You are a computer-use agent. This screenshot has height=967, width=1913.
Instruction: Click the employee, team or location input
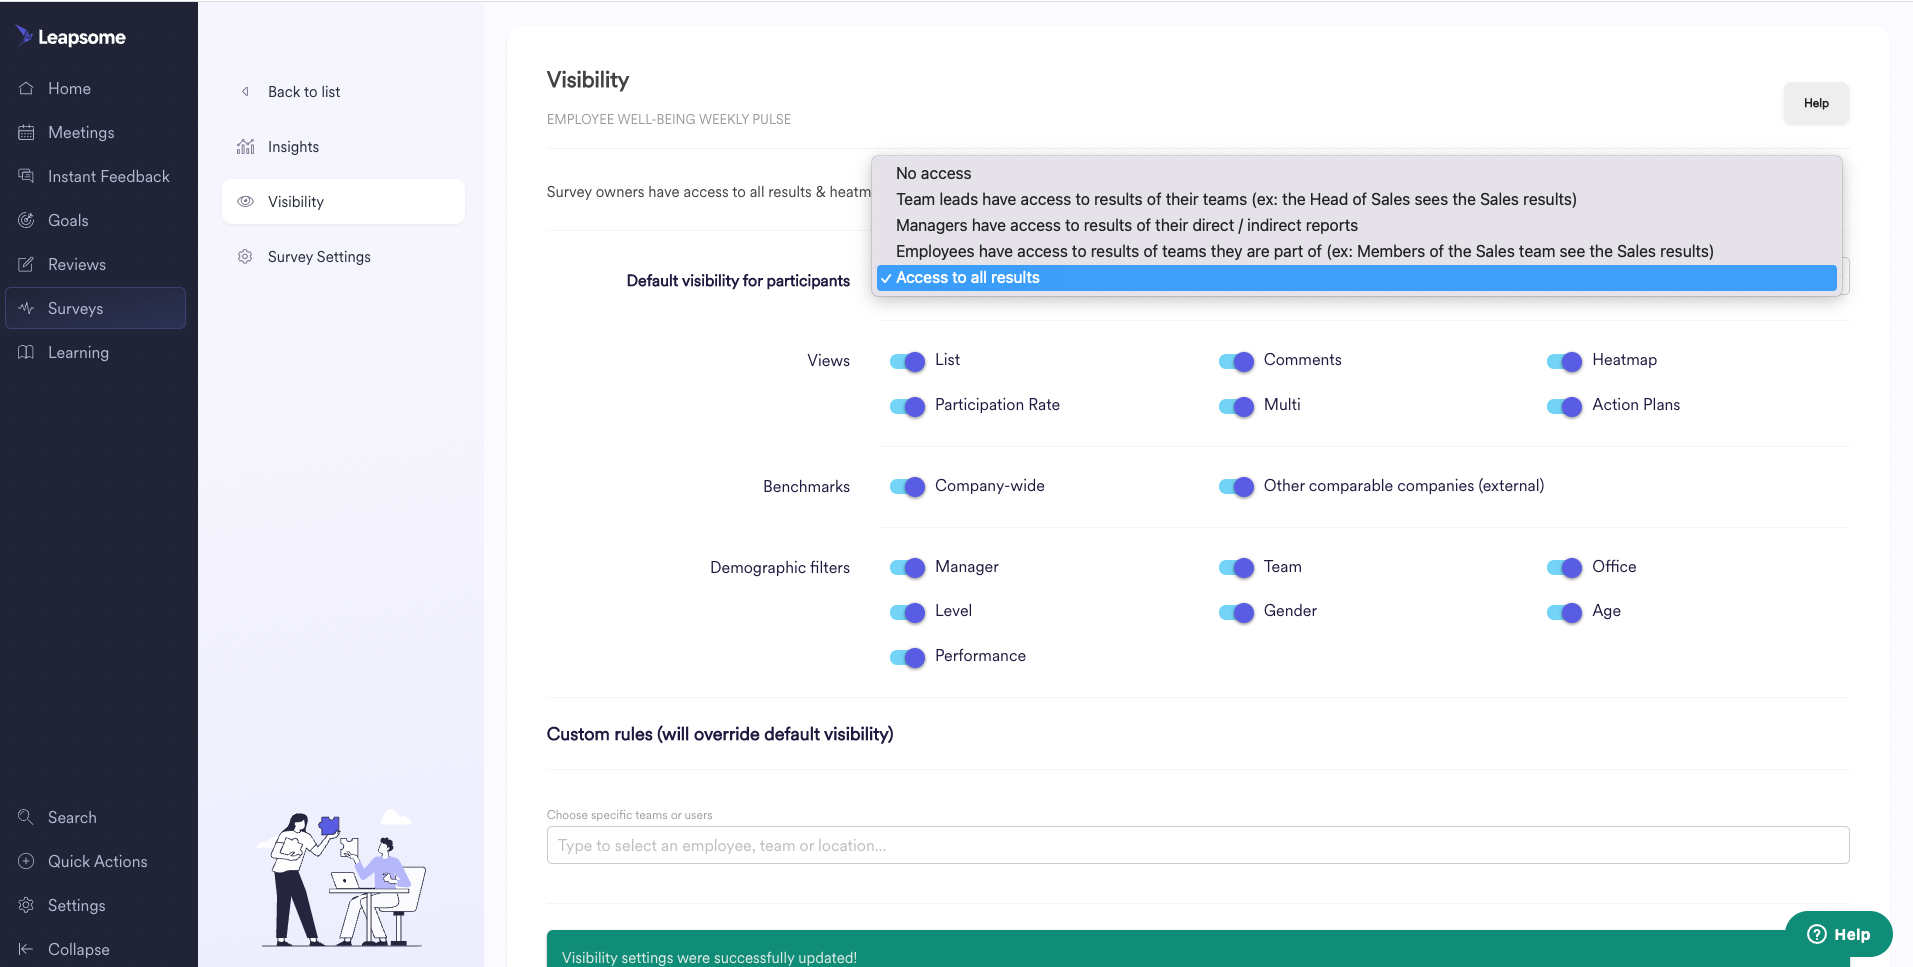pos(1198,845)
